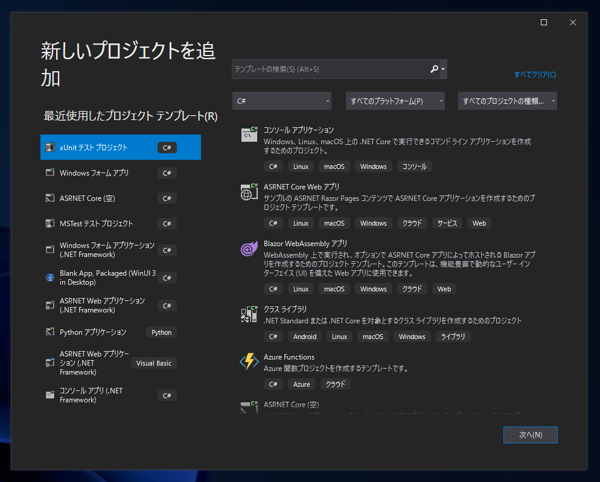Open the search options dropdown arrow
Image resolution: width=600 pixels, height=482 pixels.
443,69
